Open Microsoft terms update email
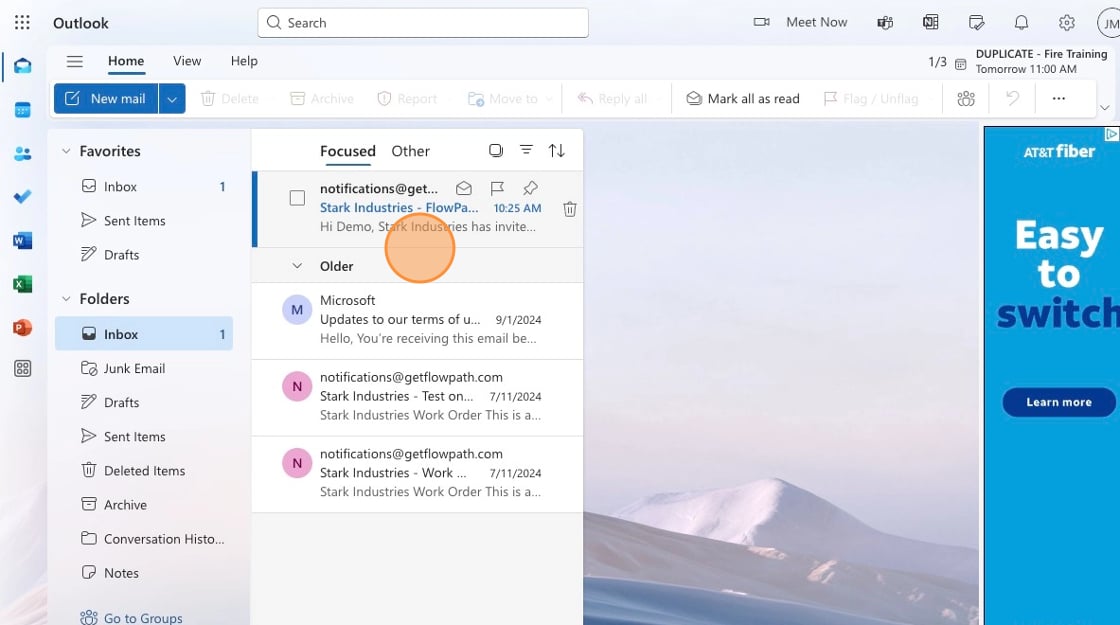 click(417, 321)
